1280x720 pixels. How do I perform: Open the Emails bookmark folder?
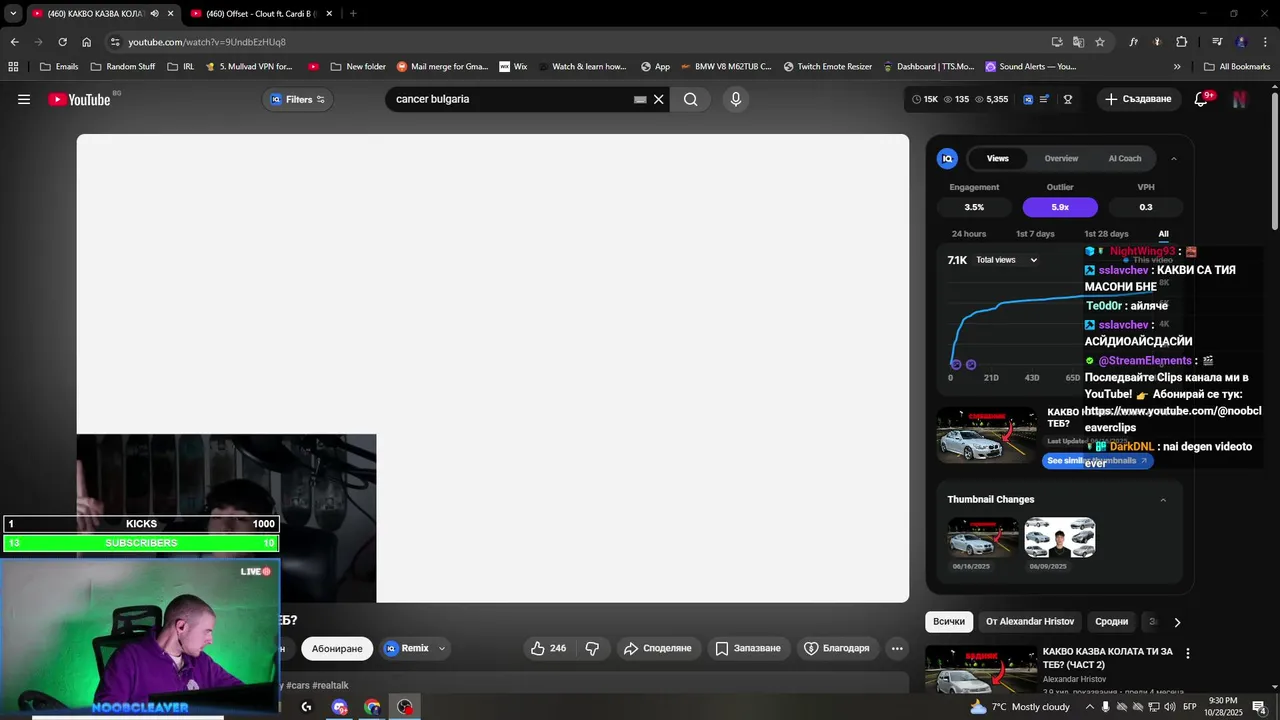(59, 67)
